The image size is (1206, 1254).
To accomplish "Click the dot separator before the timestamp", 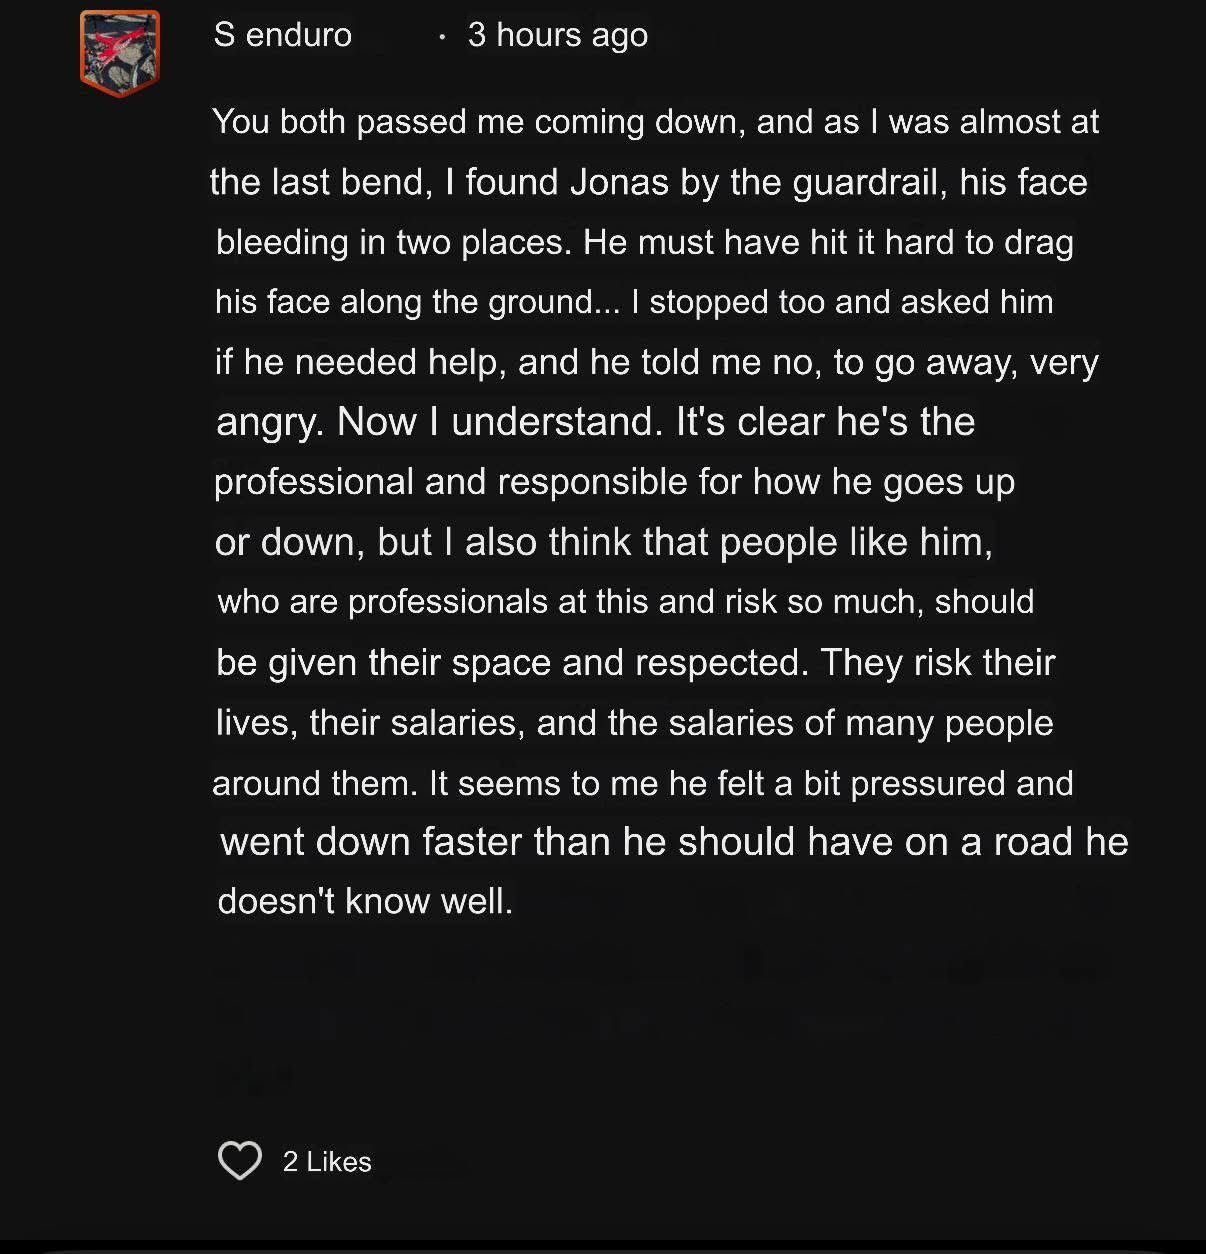I will [441, 37].
